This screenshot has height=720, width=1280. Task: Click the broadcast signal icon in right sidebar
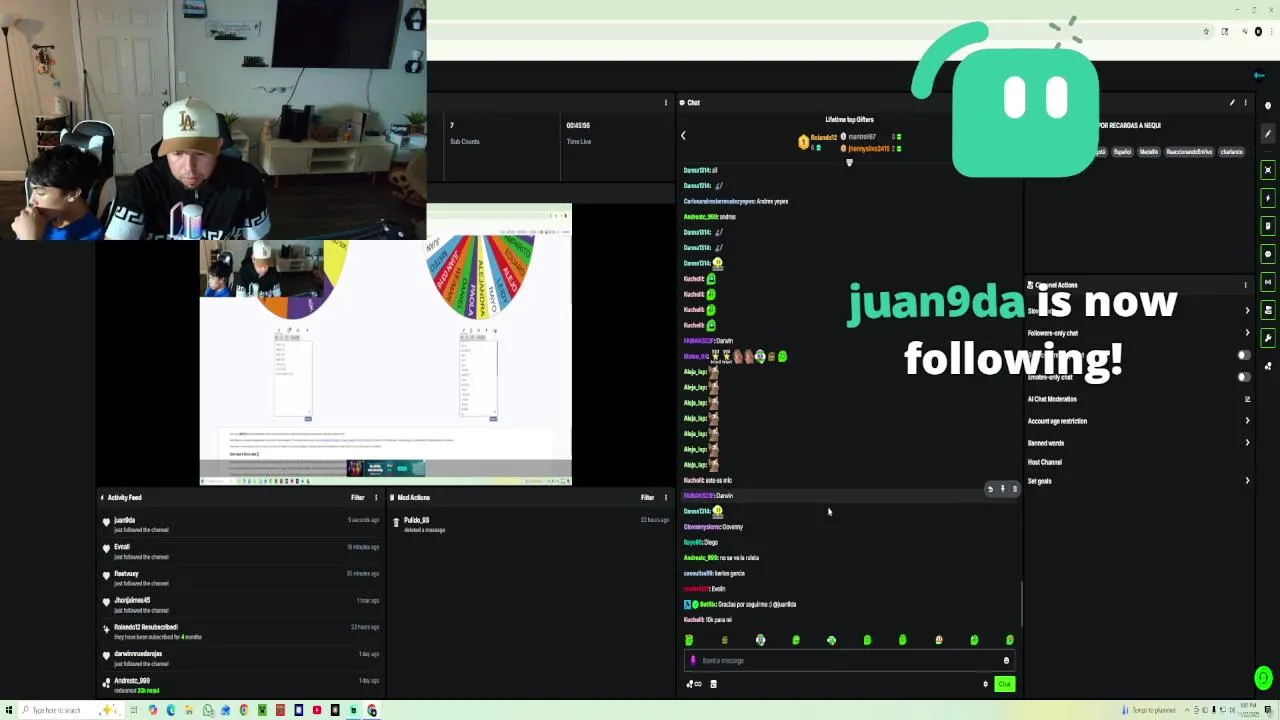pyautogui.click(x=1268, y=282)
